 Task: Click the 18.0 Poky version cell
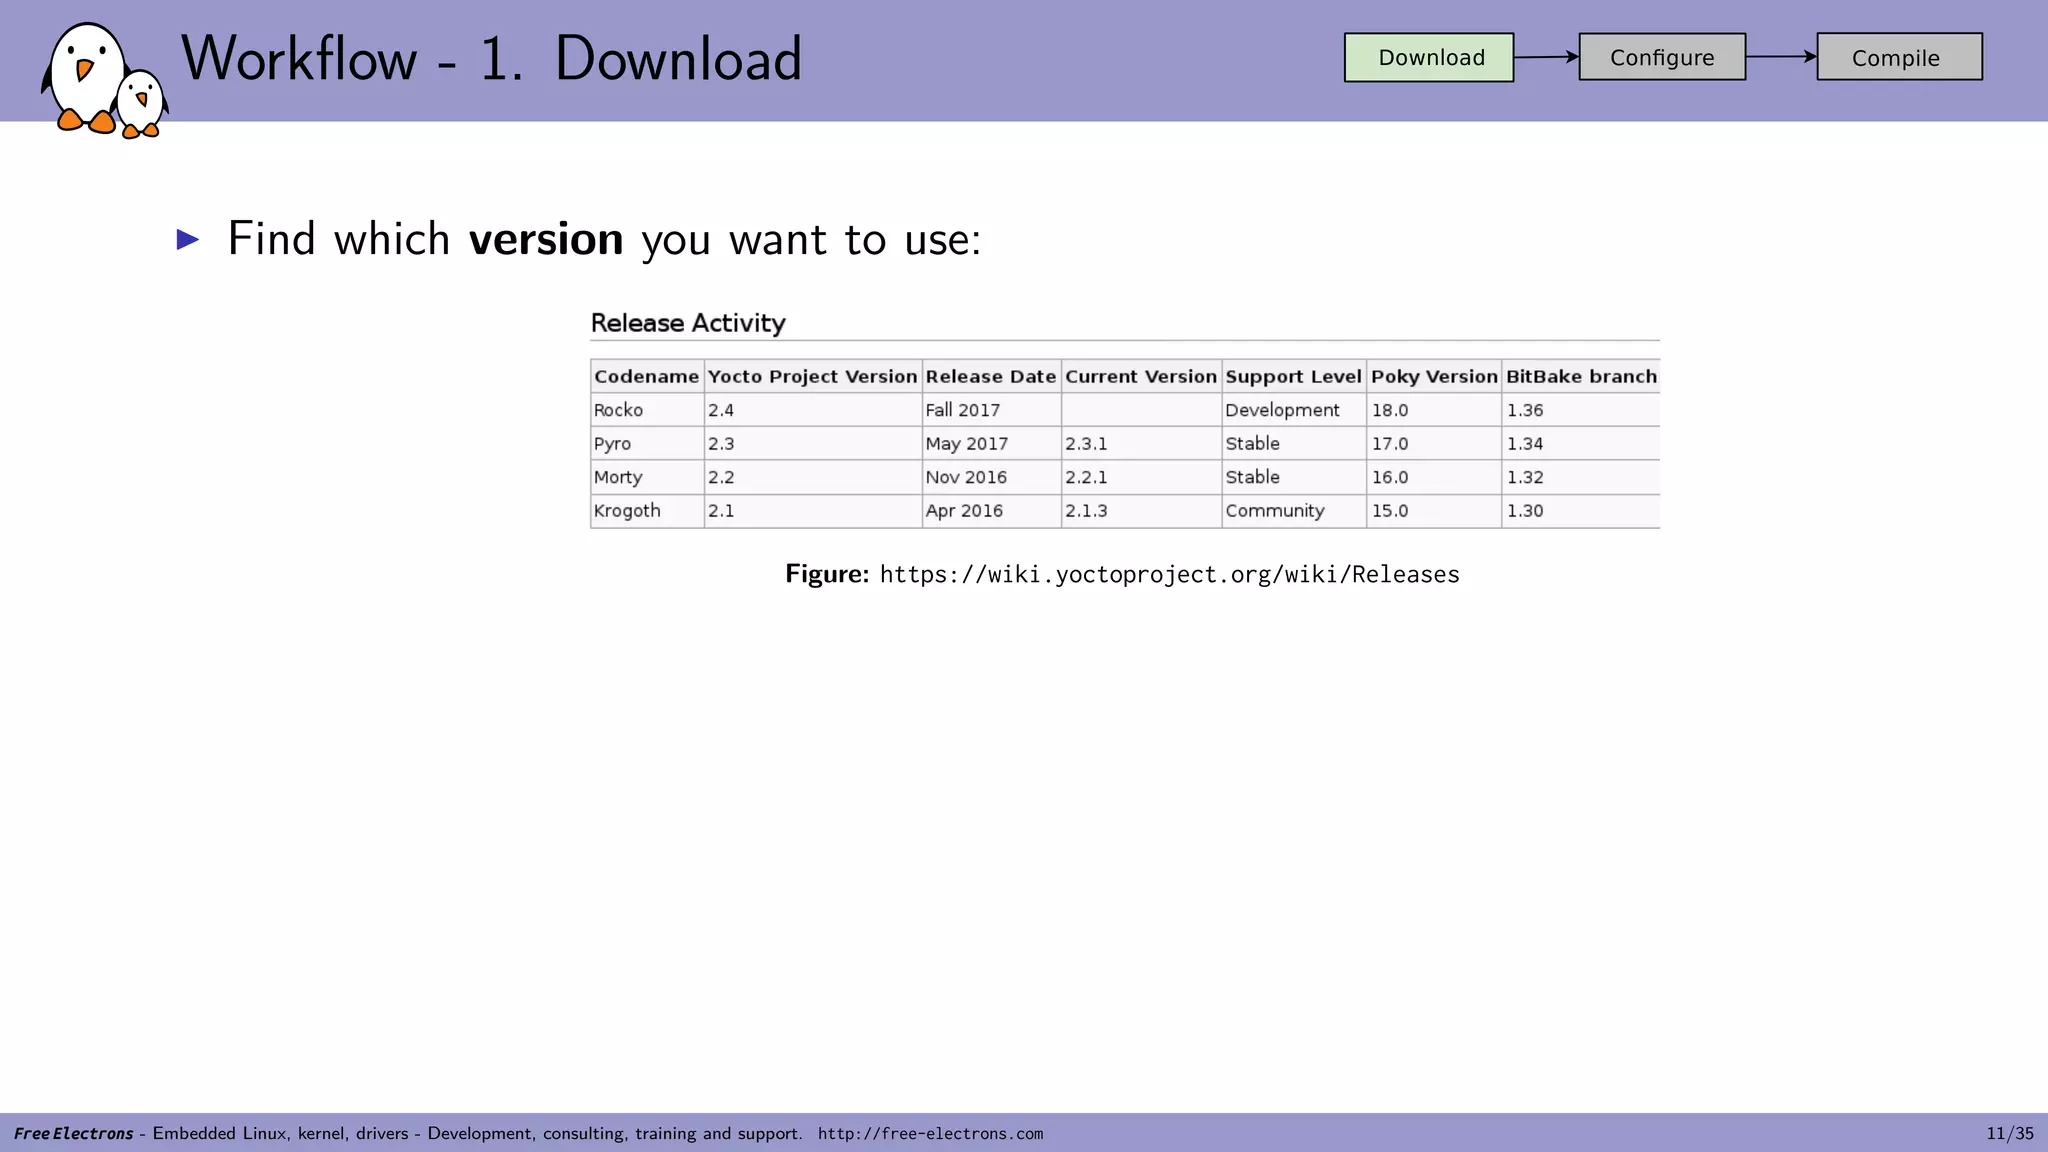tap(1434, 410)
